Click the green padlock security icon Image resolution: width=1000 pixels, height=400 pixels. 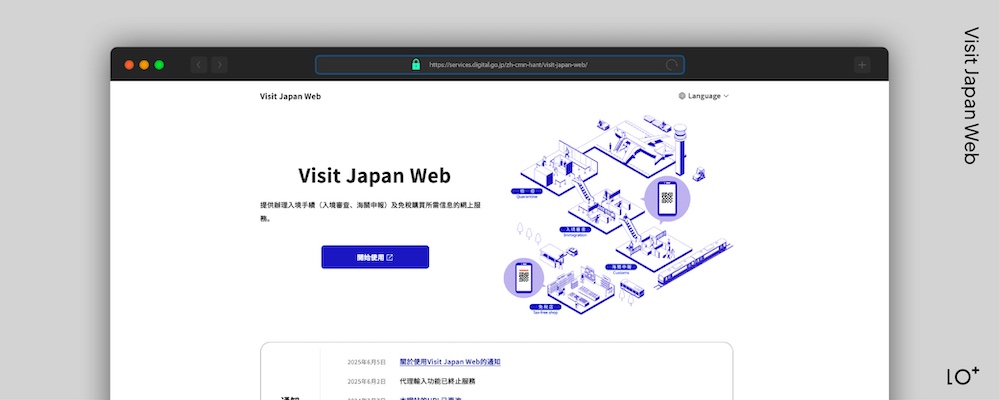tap(416, 64)
